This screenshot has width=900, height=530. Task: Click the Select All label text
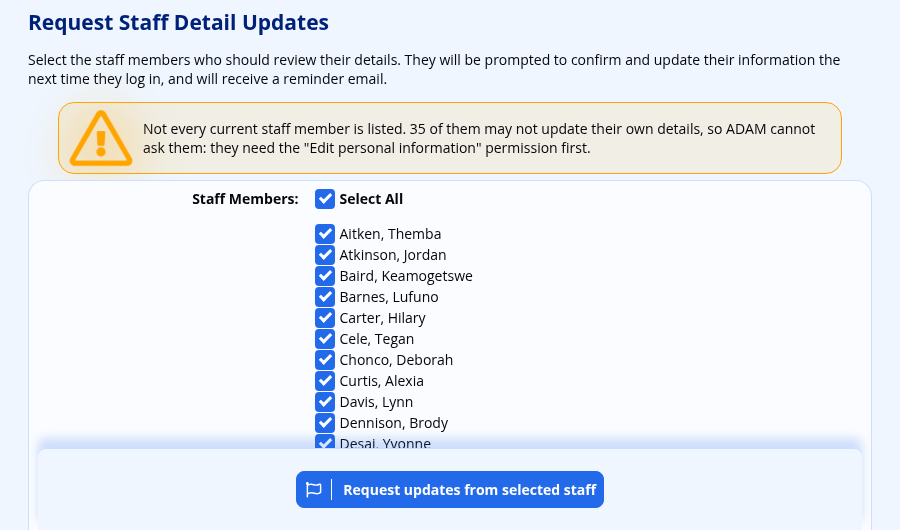click(371, 199)
